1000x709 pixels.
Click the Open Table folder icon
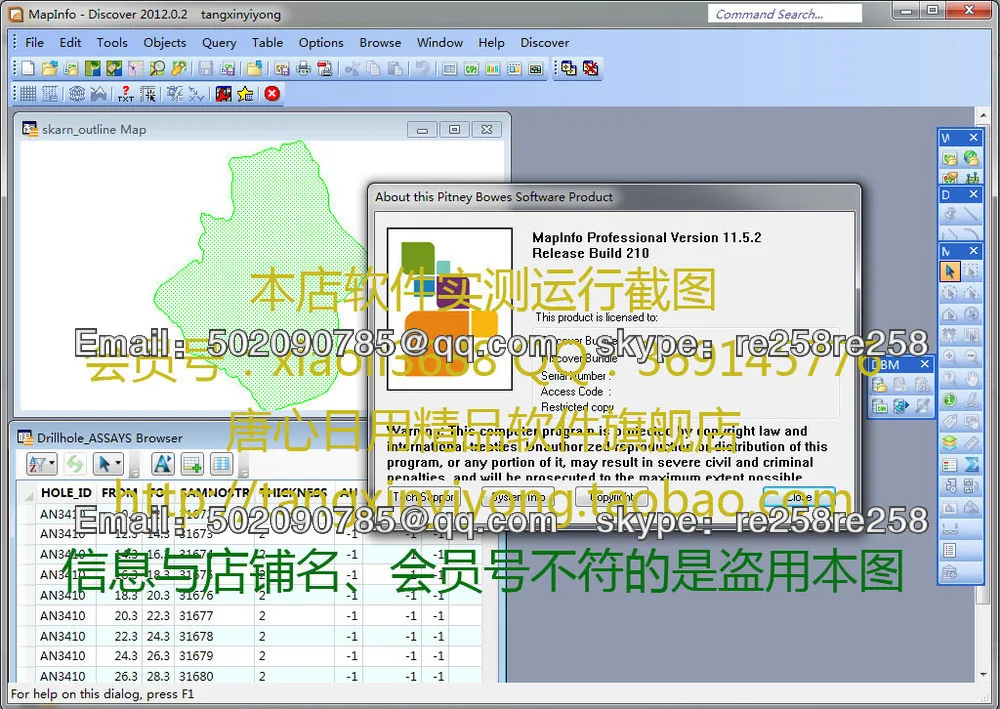click(x=50, y=68)
